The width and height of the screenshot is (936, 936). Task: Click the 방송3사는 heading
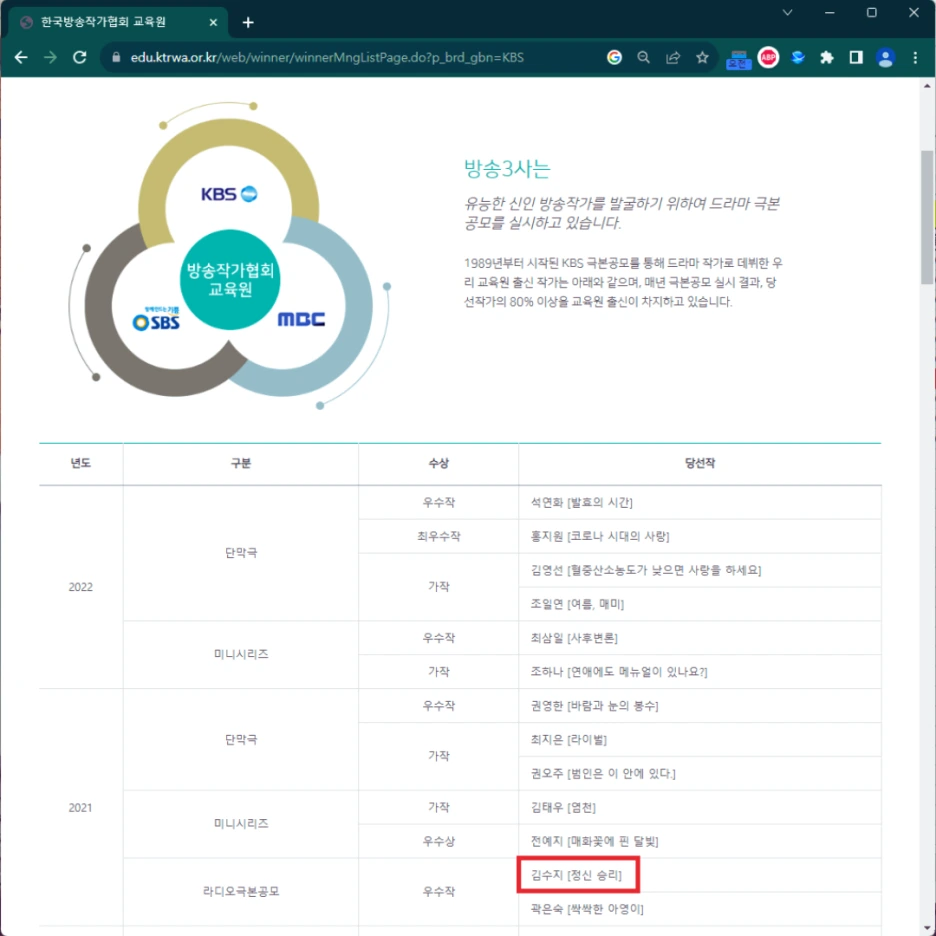(507, 168)
